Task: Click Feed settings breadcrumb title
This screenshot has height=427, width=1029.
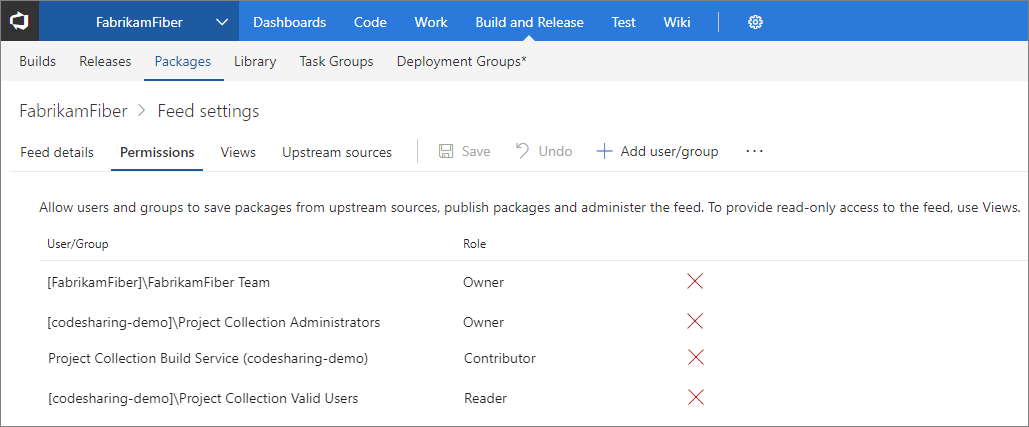Action: pyautogui.click(x=208, y=111)
